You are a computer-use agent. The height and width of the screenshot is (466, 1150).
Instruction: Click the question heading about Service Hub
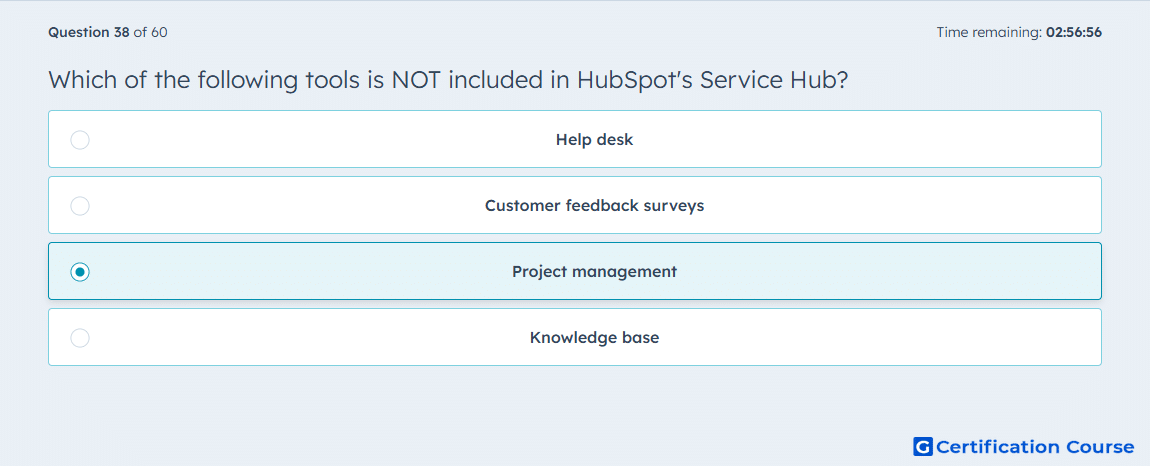448,79
